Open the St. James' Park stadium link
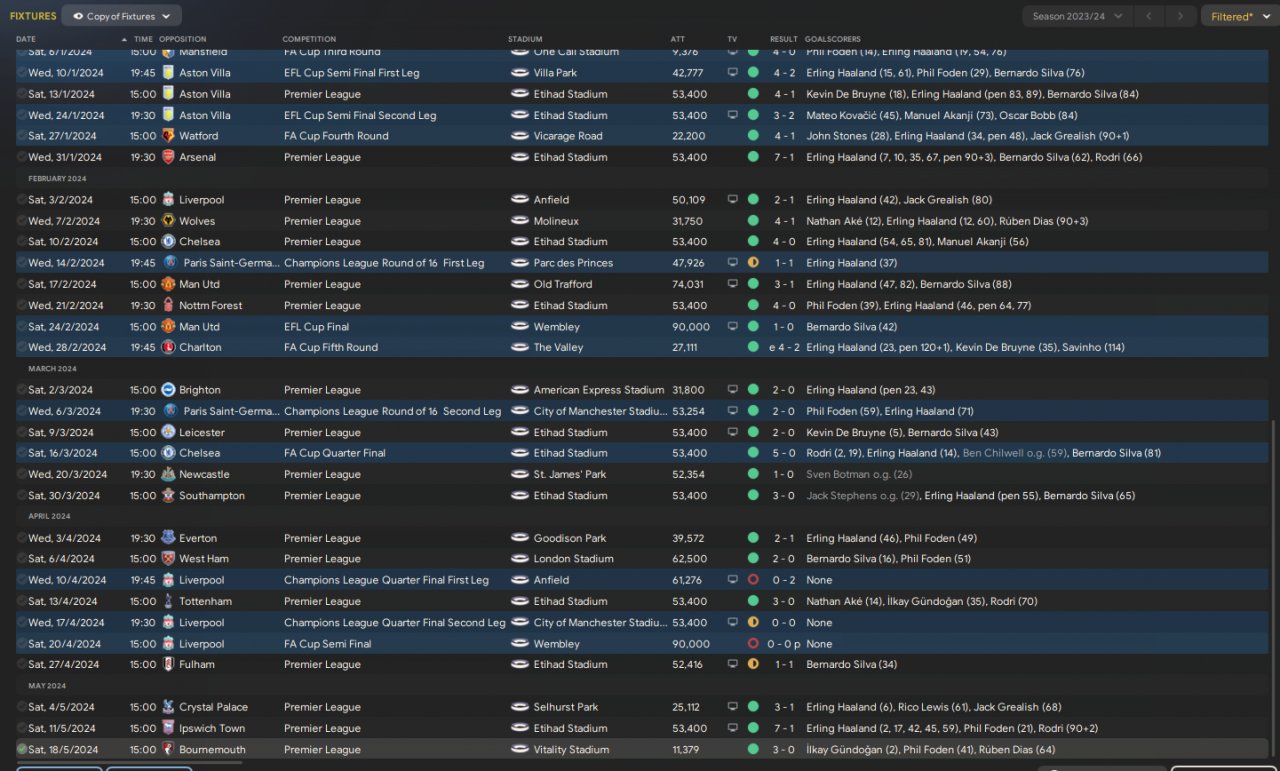This screenshot has height=771, width=1280. tap(570, 474)
